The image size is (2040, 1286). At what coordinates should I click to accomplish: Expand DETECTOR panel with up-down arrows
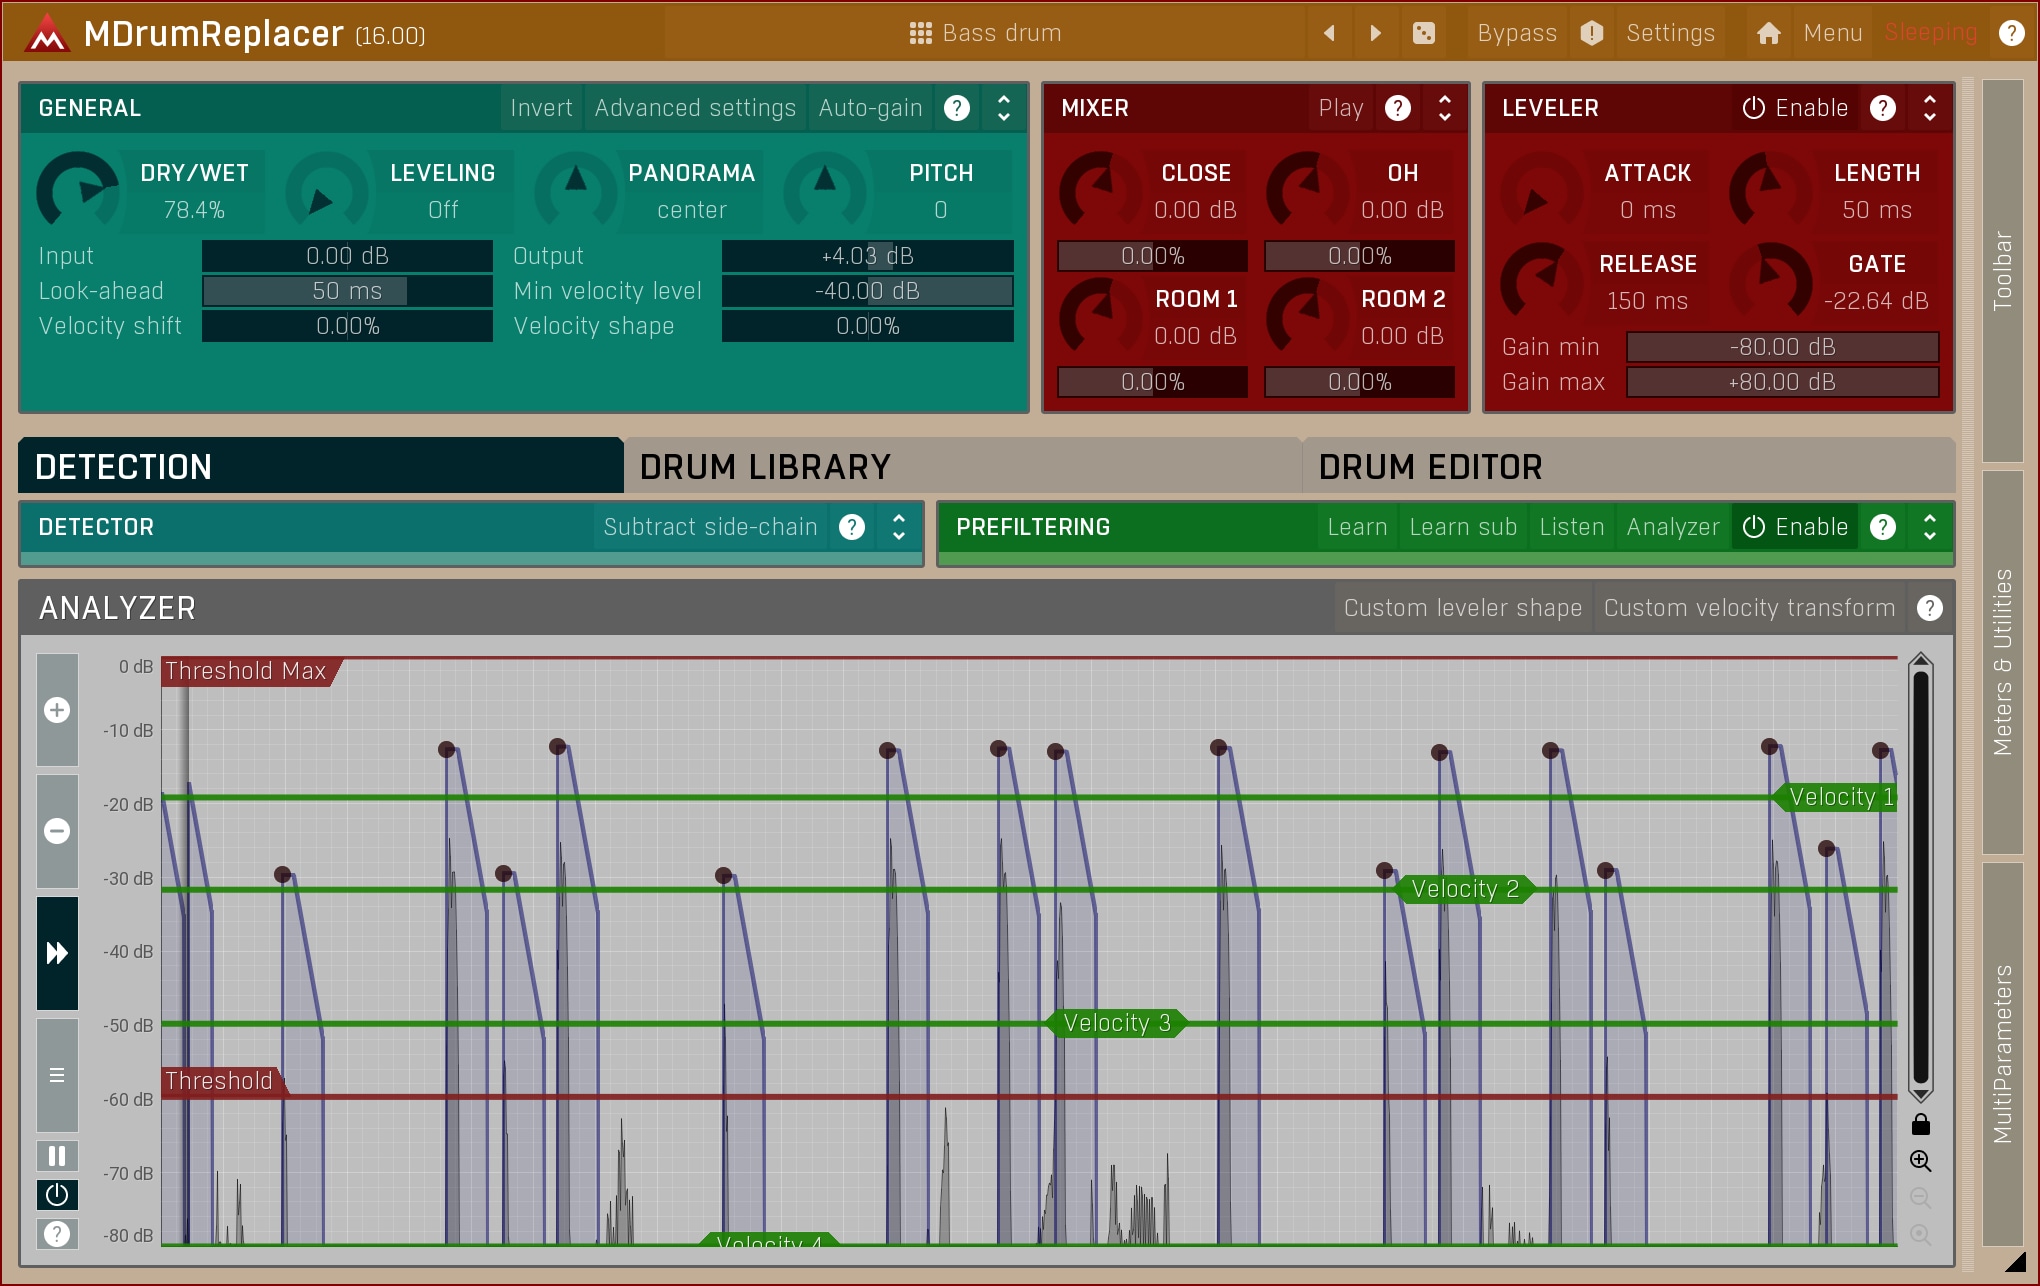[899, 527]
